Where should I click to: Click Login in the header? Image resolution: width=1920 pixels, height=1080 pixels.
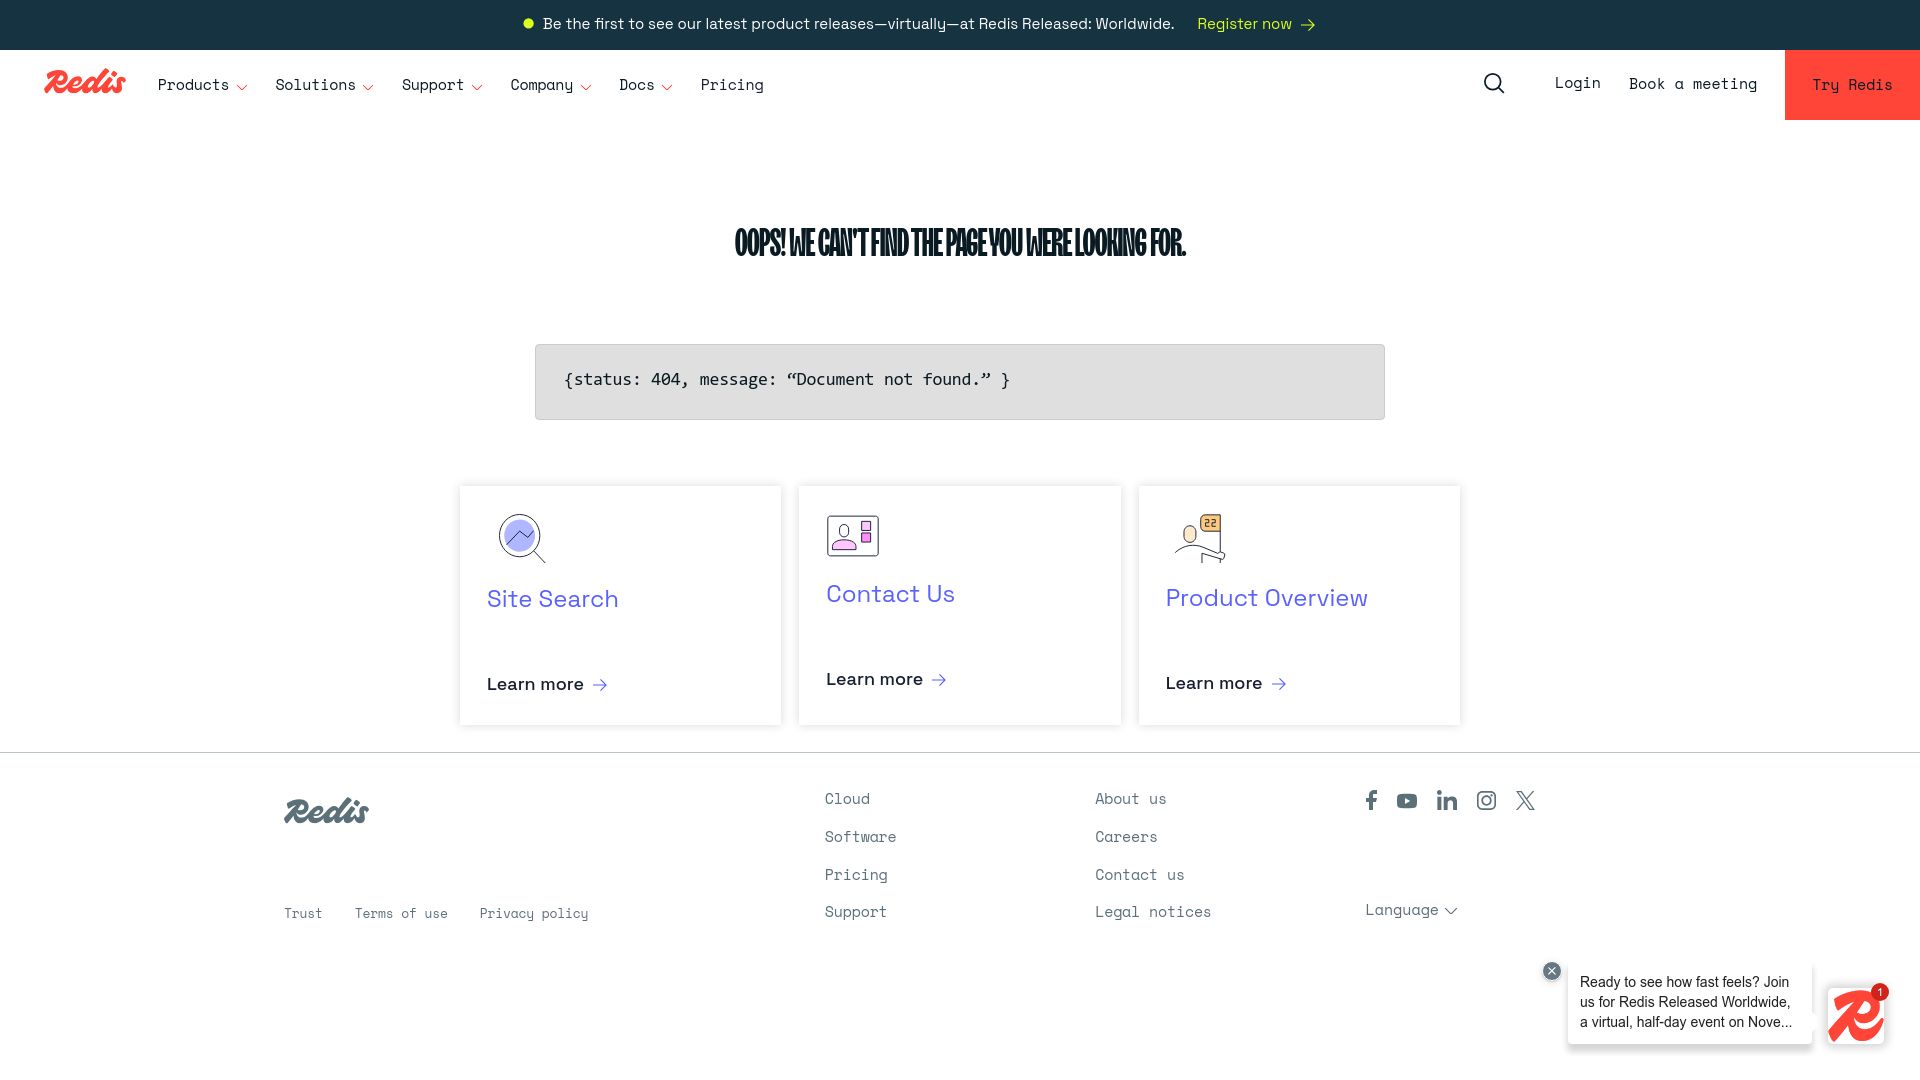(x=1577, y=83)
